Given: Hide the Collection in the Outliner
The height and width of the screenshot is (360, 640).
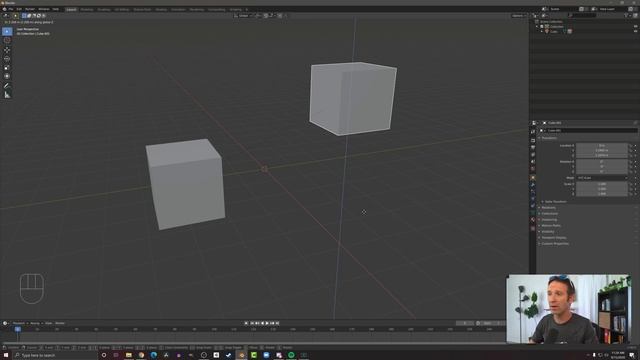Looking at the screenshot, I should pos(636,27).
